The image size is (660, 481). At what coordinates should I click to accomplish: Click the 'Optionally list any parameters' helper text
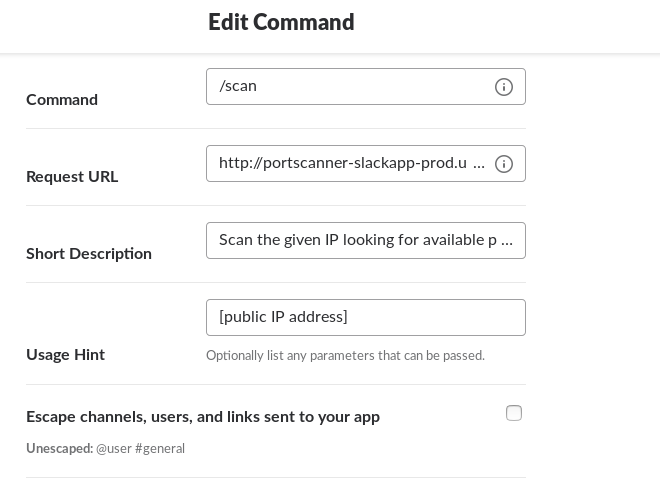(345, 356)
